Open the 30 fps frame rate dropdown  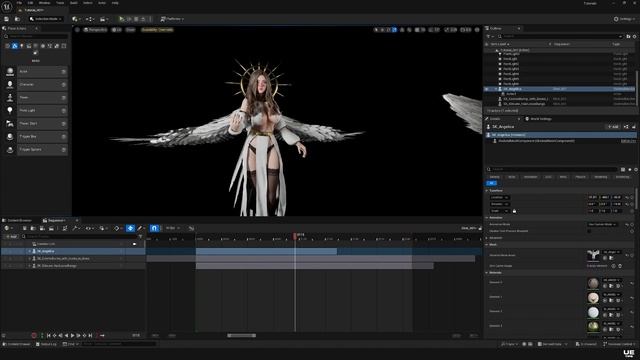point(173,228)
